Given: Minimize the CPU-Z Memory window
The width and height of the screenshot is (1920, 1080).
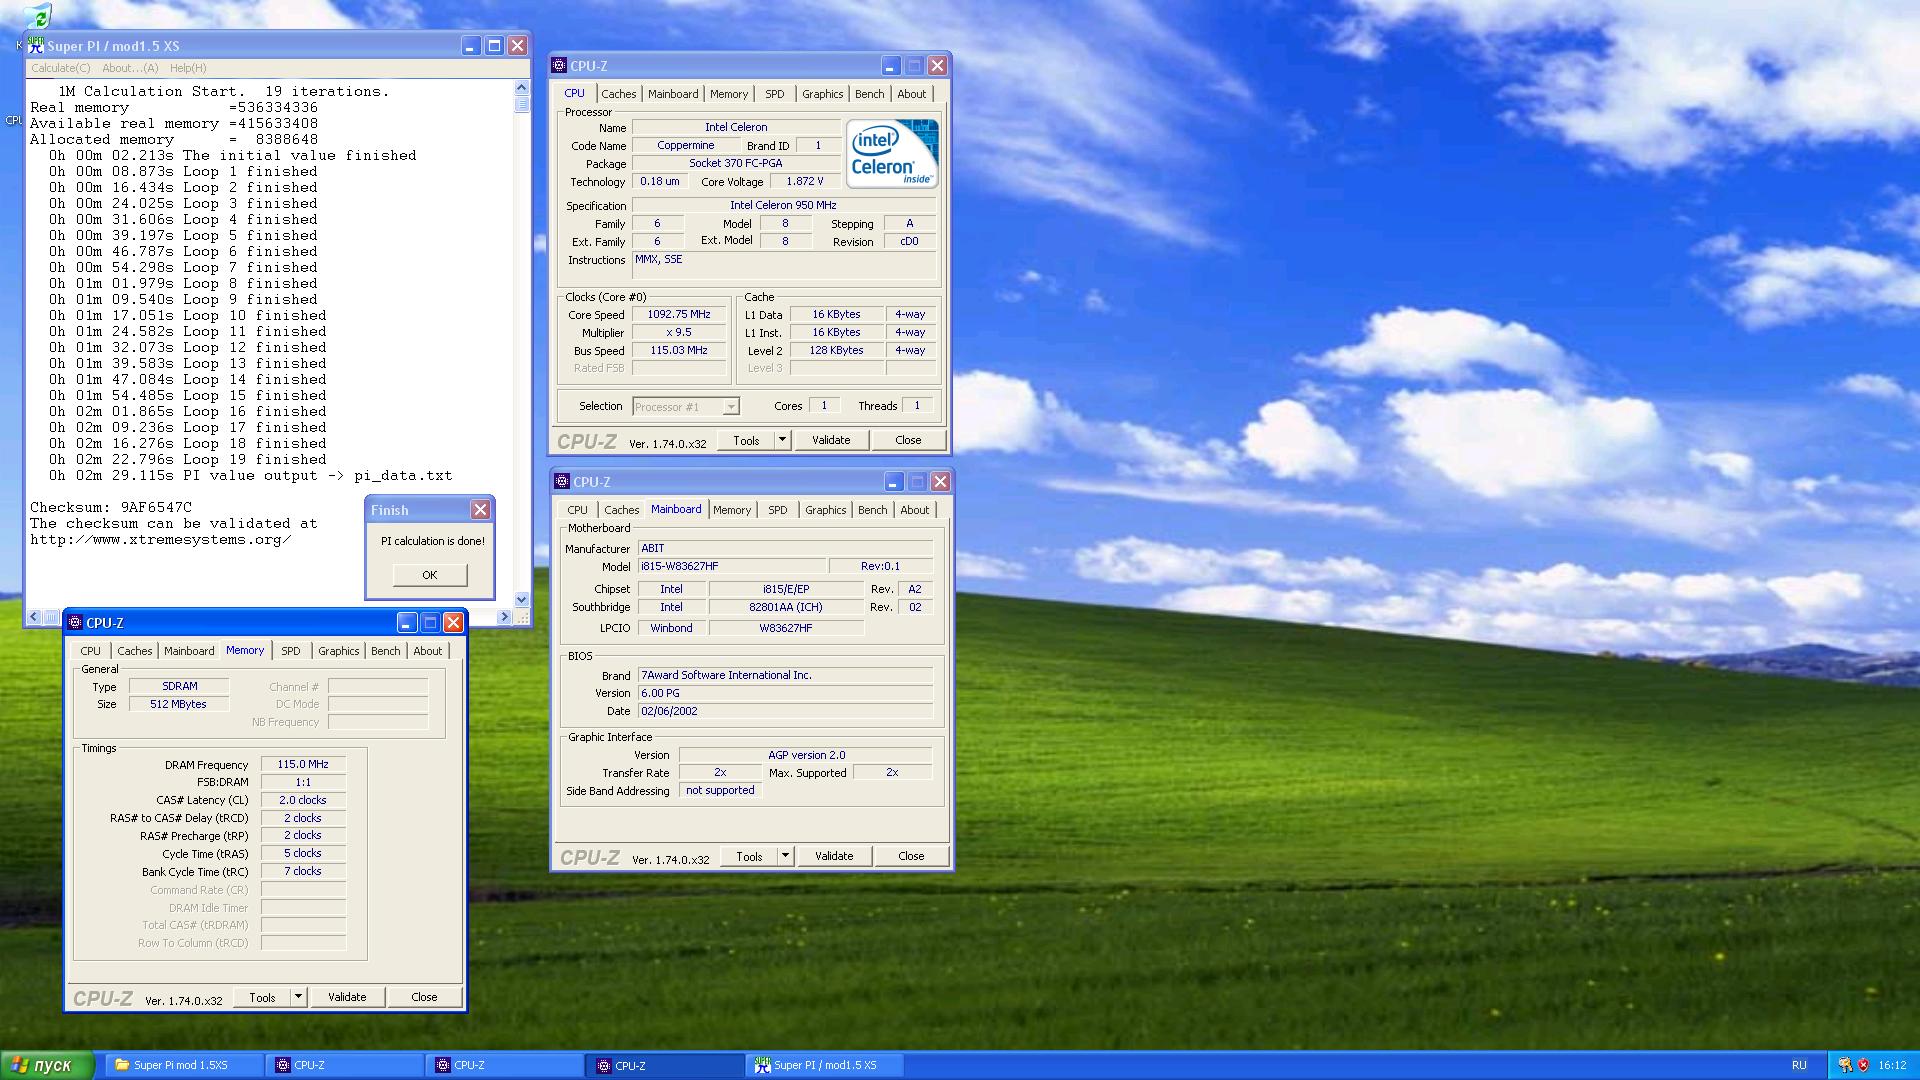Looking at the screenshot, I should [407, 623].
